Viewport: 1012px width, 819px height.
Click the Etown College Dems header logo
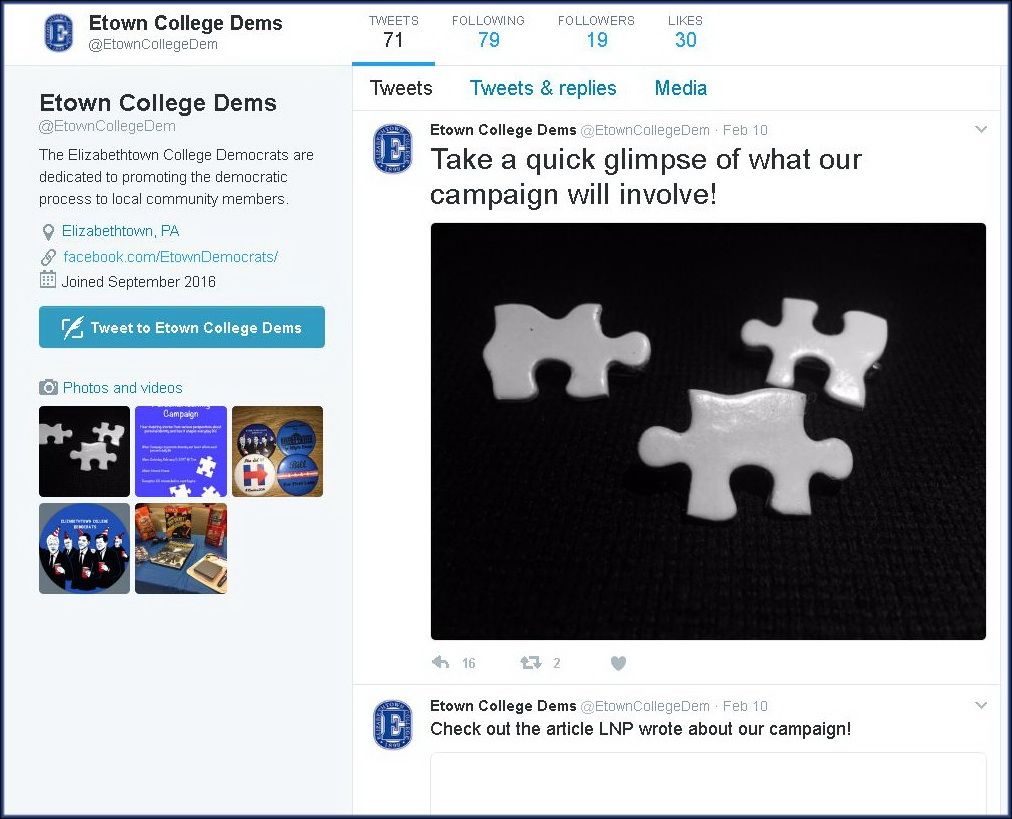point(59,33)
